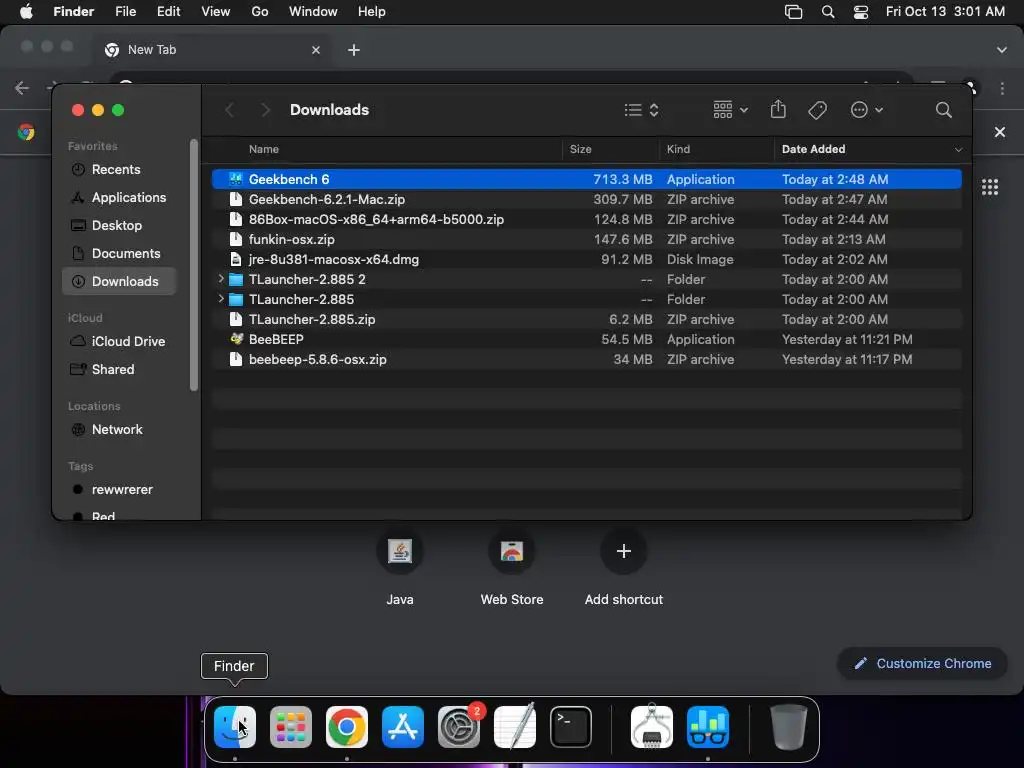
Task: Open the App Store dock icon
Action: [x=403, y=727]
